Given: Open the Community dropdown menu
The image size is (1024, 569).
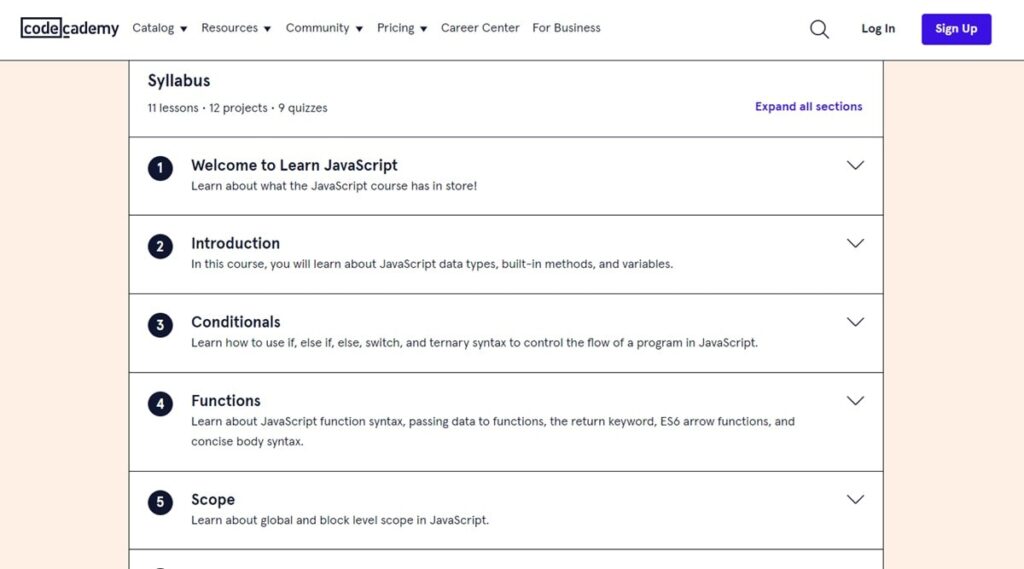Looking at the screenshot, I should tap(324, 28).
